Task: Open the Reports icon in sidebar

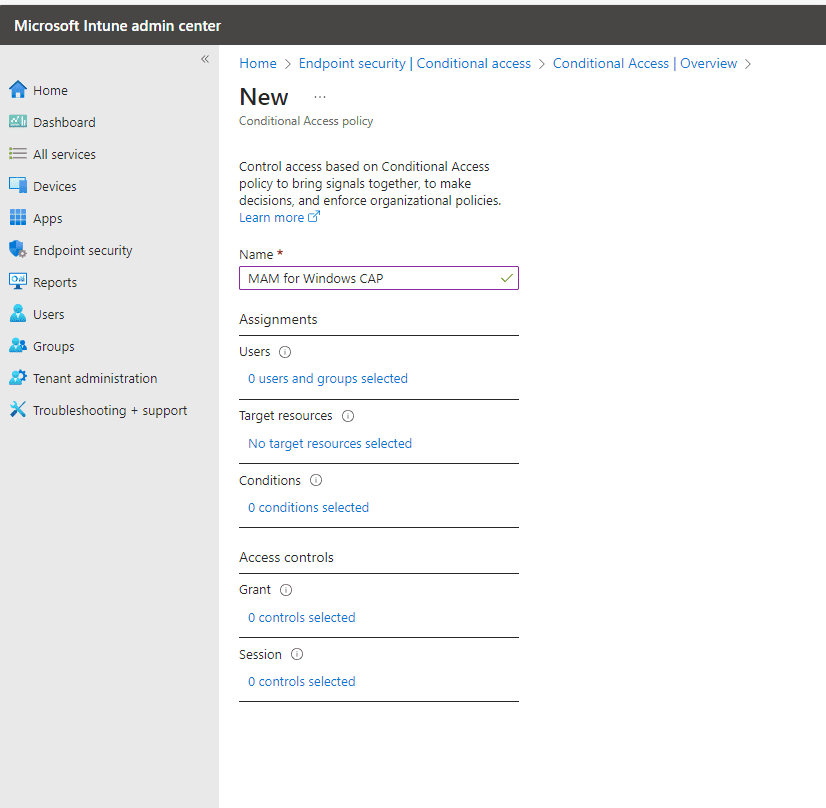Action: [17, 282]
